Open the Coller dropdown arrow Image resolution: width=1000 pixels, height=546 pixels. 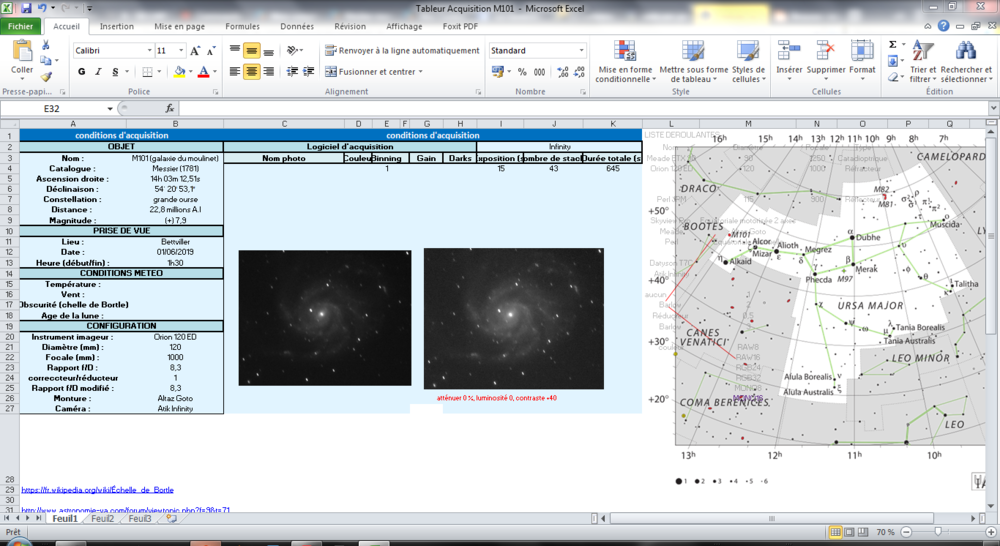(x=22, y=79)
